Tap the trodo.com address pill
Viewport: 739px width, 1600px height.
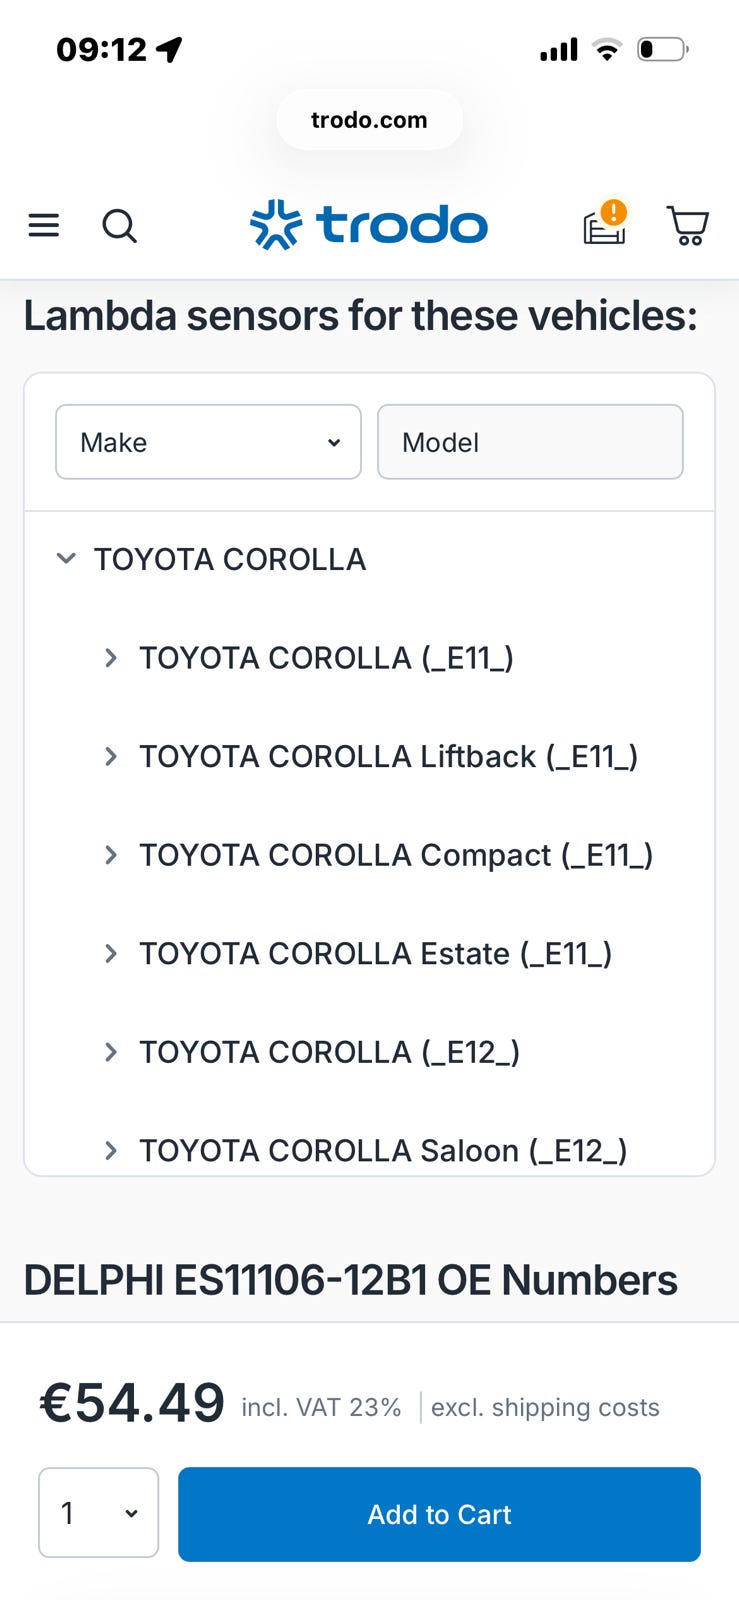click(369, 120)
